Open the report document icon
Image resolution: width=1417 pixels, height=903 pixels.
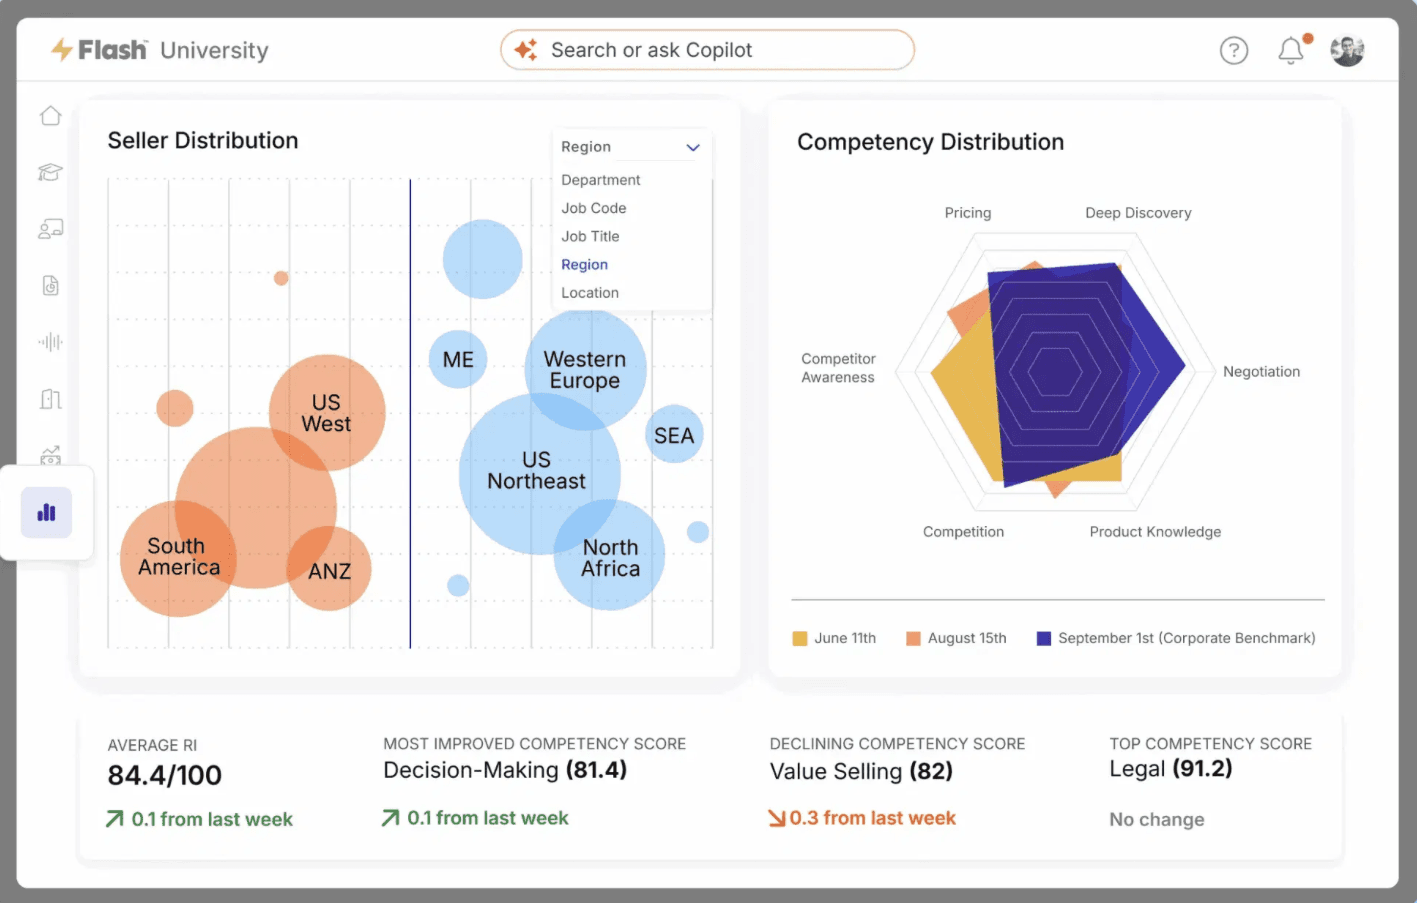[50, 286]
